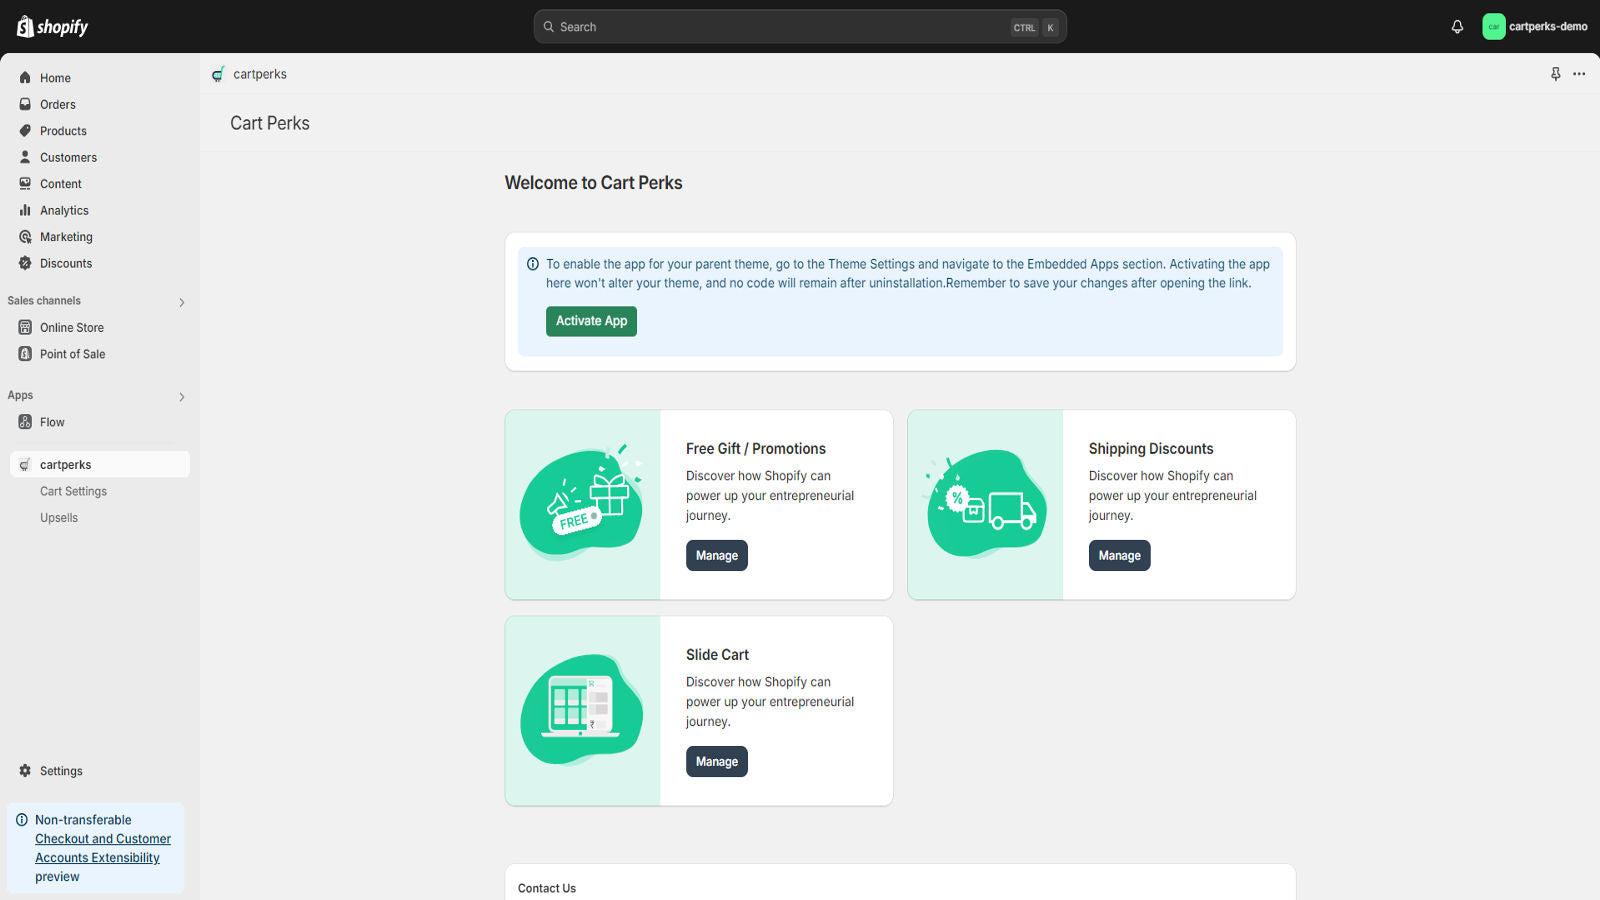This screenshot has width=1600, height=900.
Task: Go to Cart Settings submenu
Action: coord(73,492)
